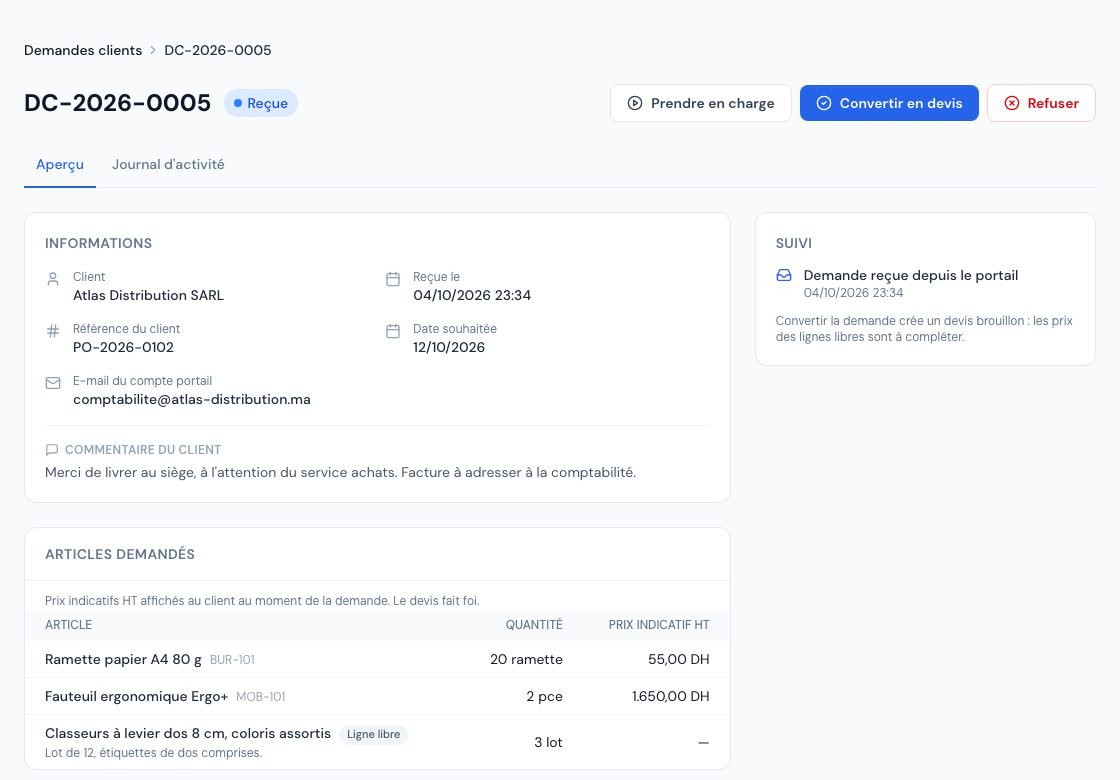Click the email comptabilite@atlas-distribution.ma
The height and width of the screenshot is (780, 1120).
point(191,399)
